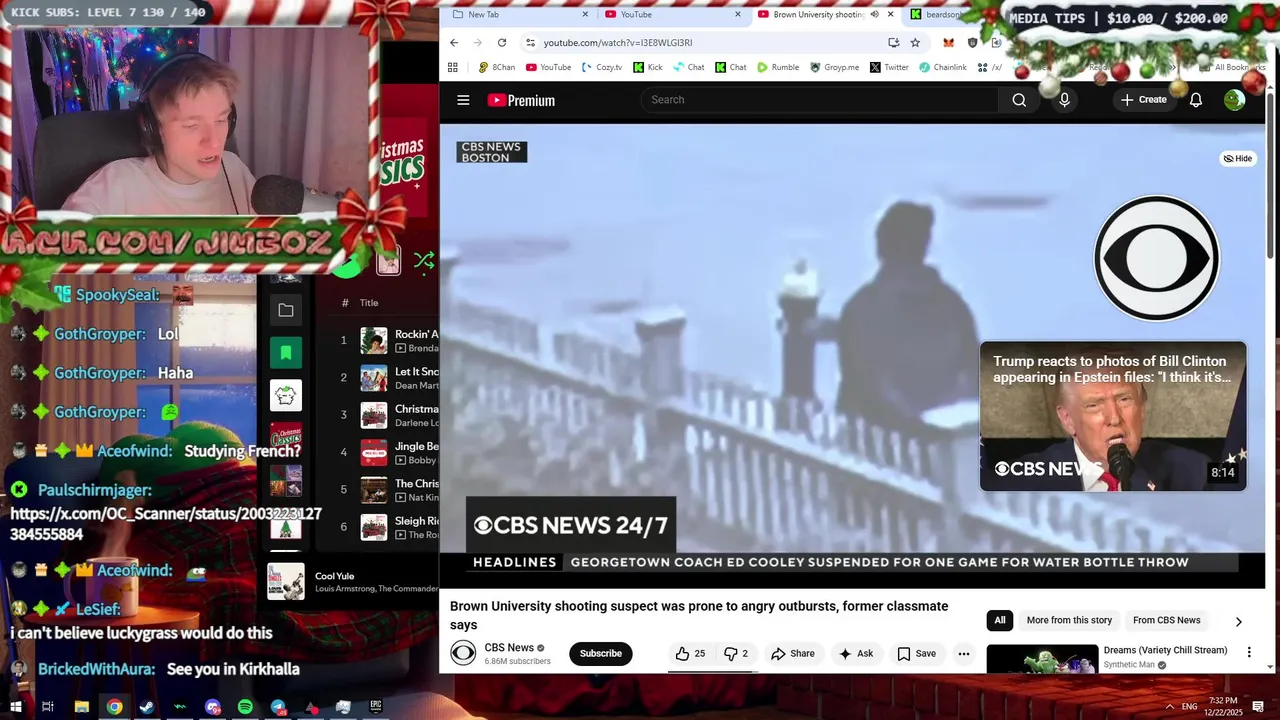Switch to the Brown University shooting tab

pos(825,15)
